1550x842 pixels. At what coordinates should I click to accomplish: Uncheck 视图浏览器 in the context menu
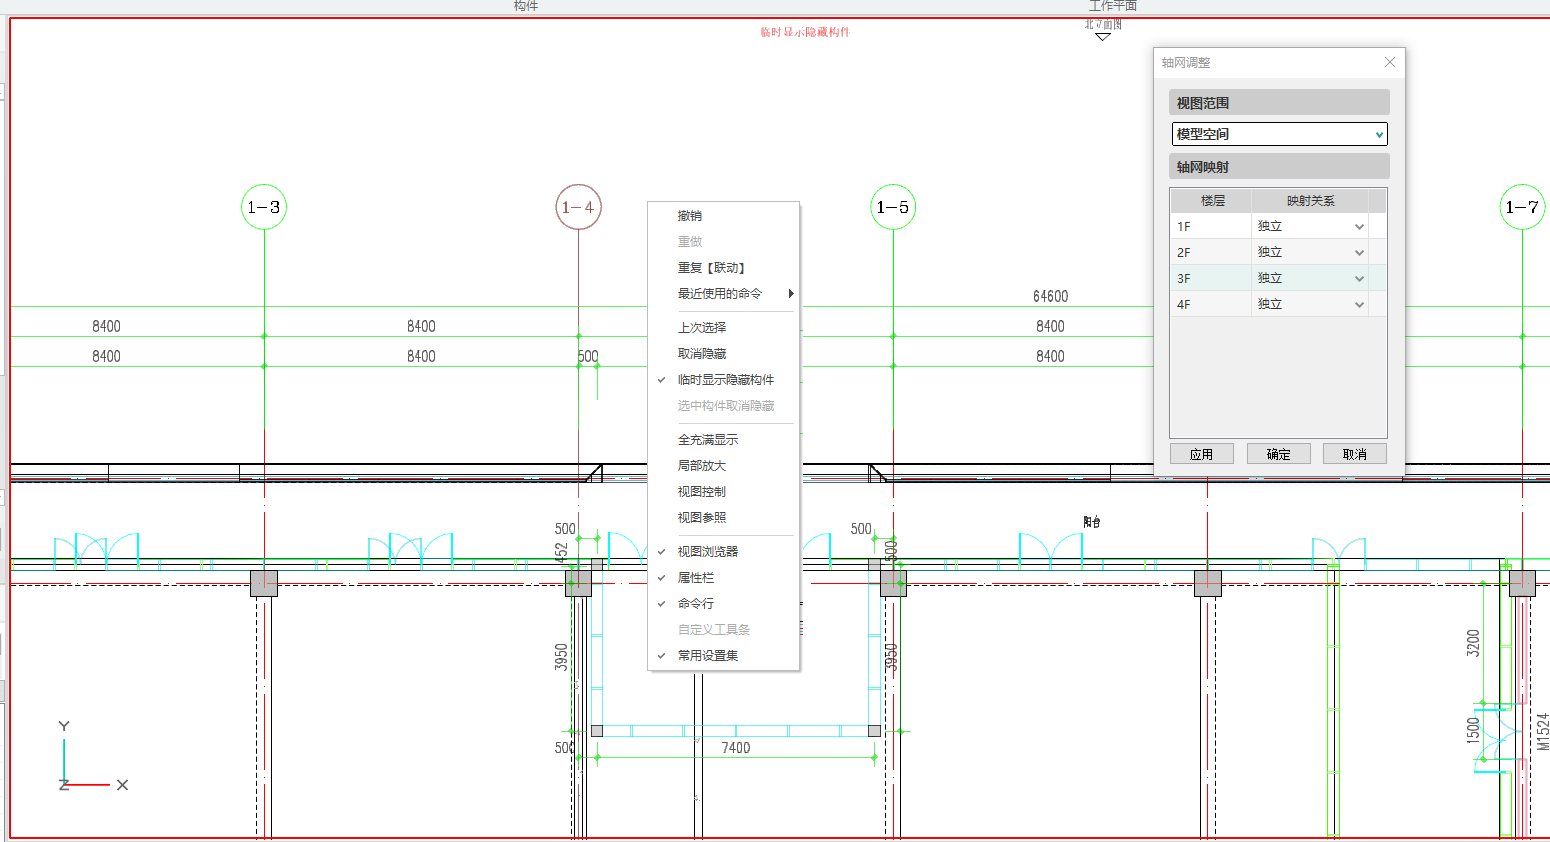(x=707, y=552)
